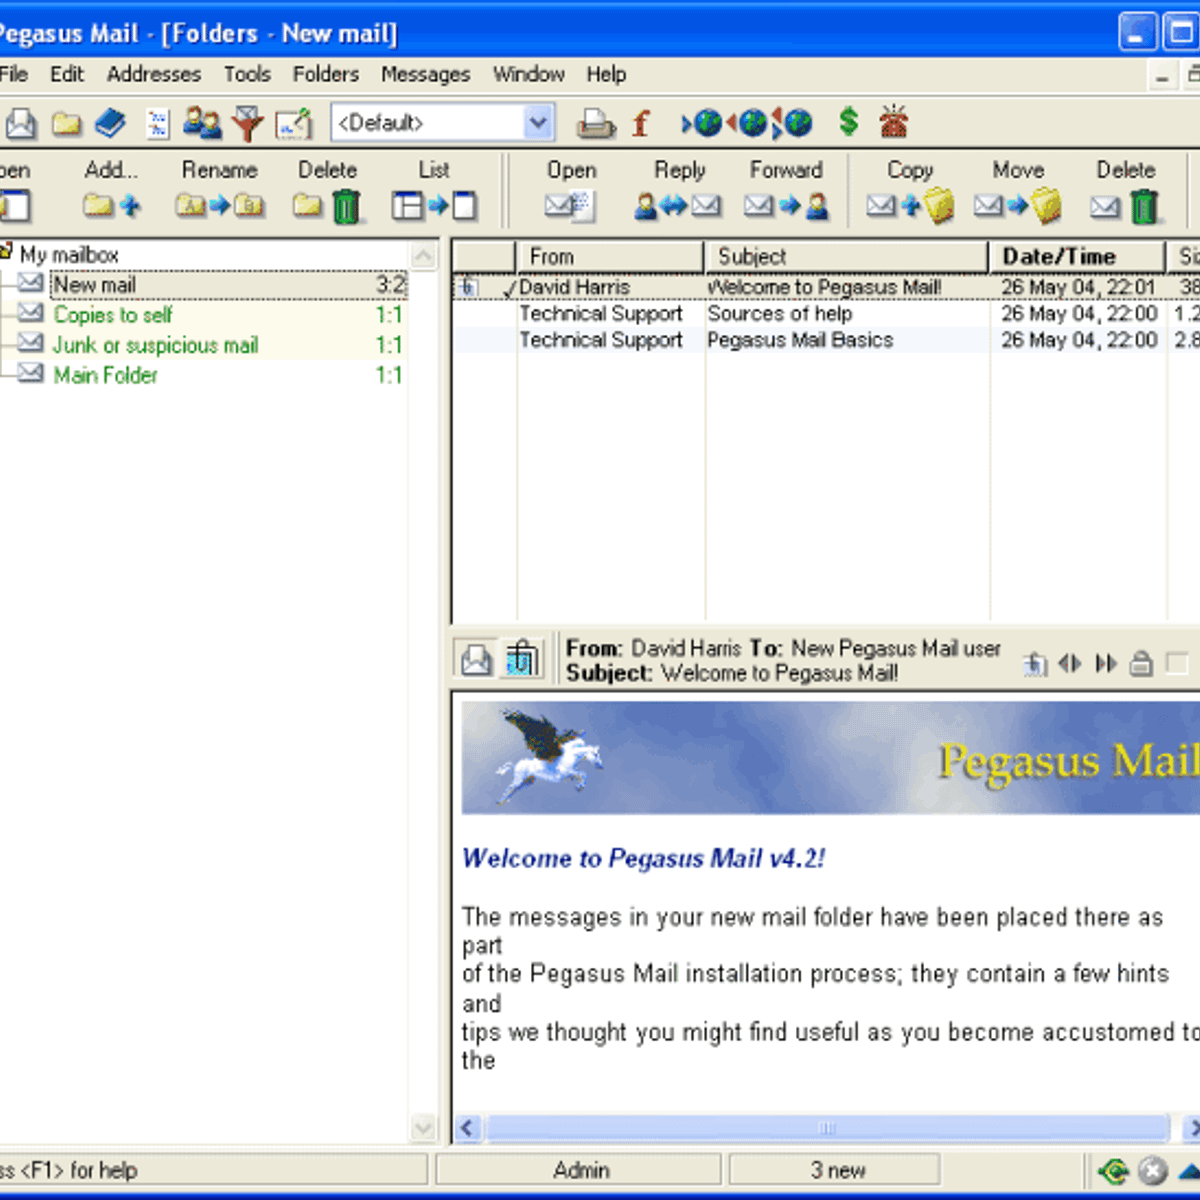Click the Reply to message icon

[678, 206]
